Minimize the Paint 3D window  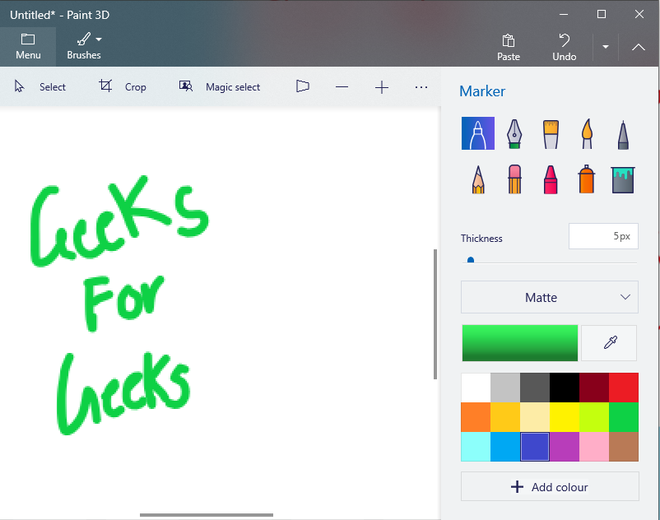point(564,14)
